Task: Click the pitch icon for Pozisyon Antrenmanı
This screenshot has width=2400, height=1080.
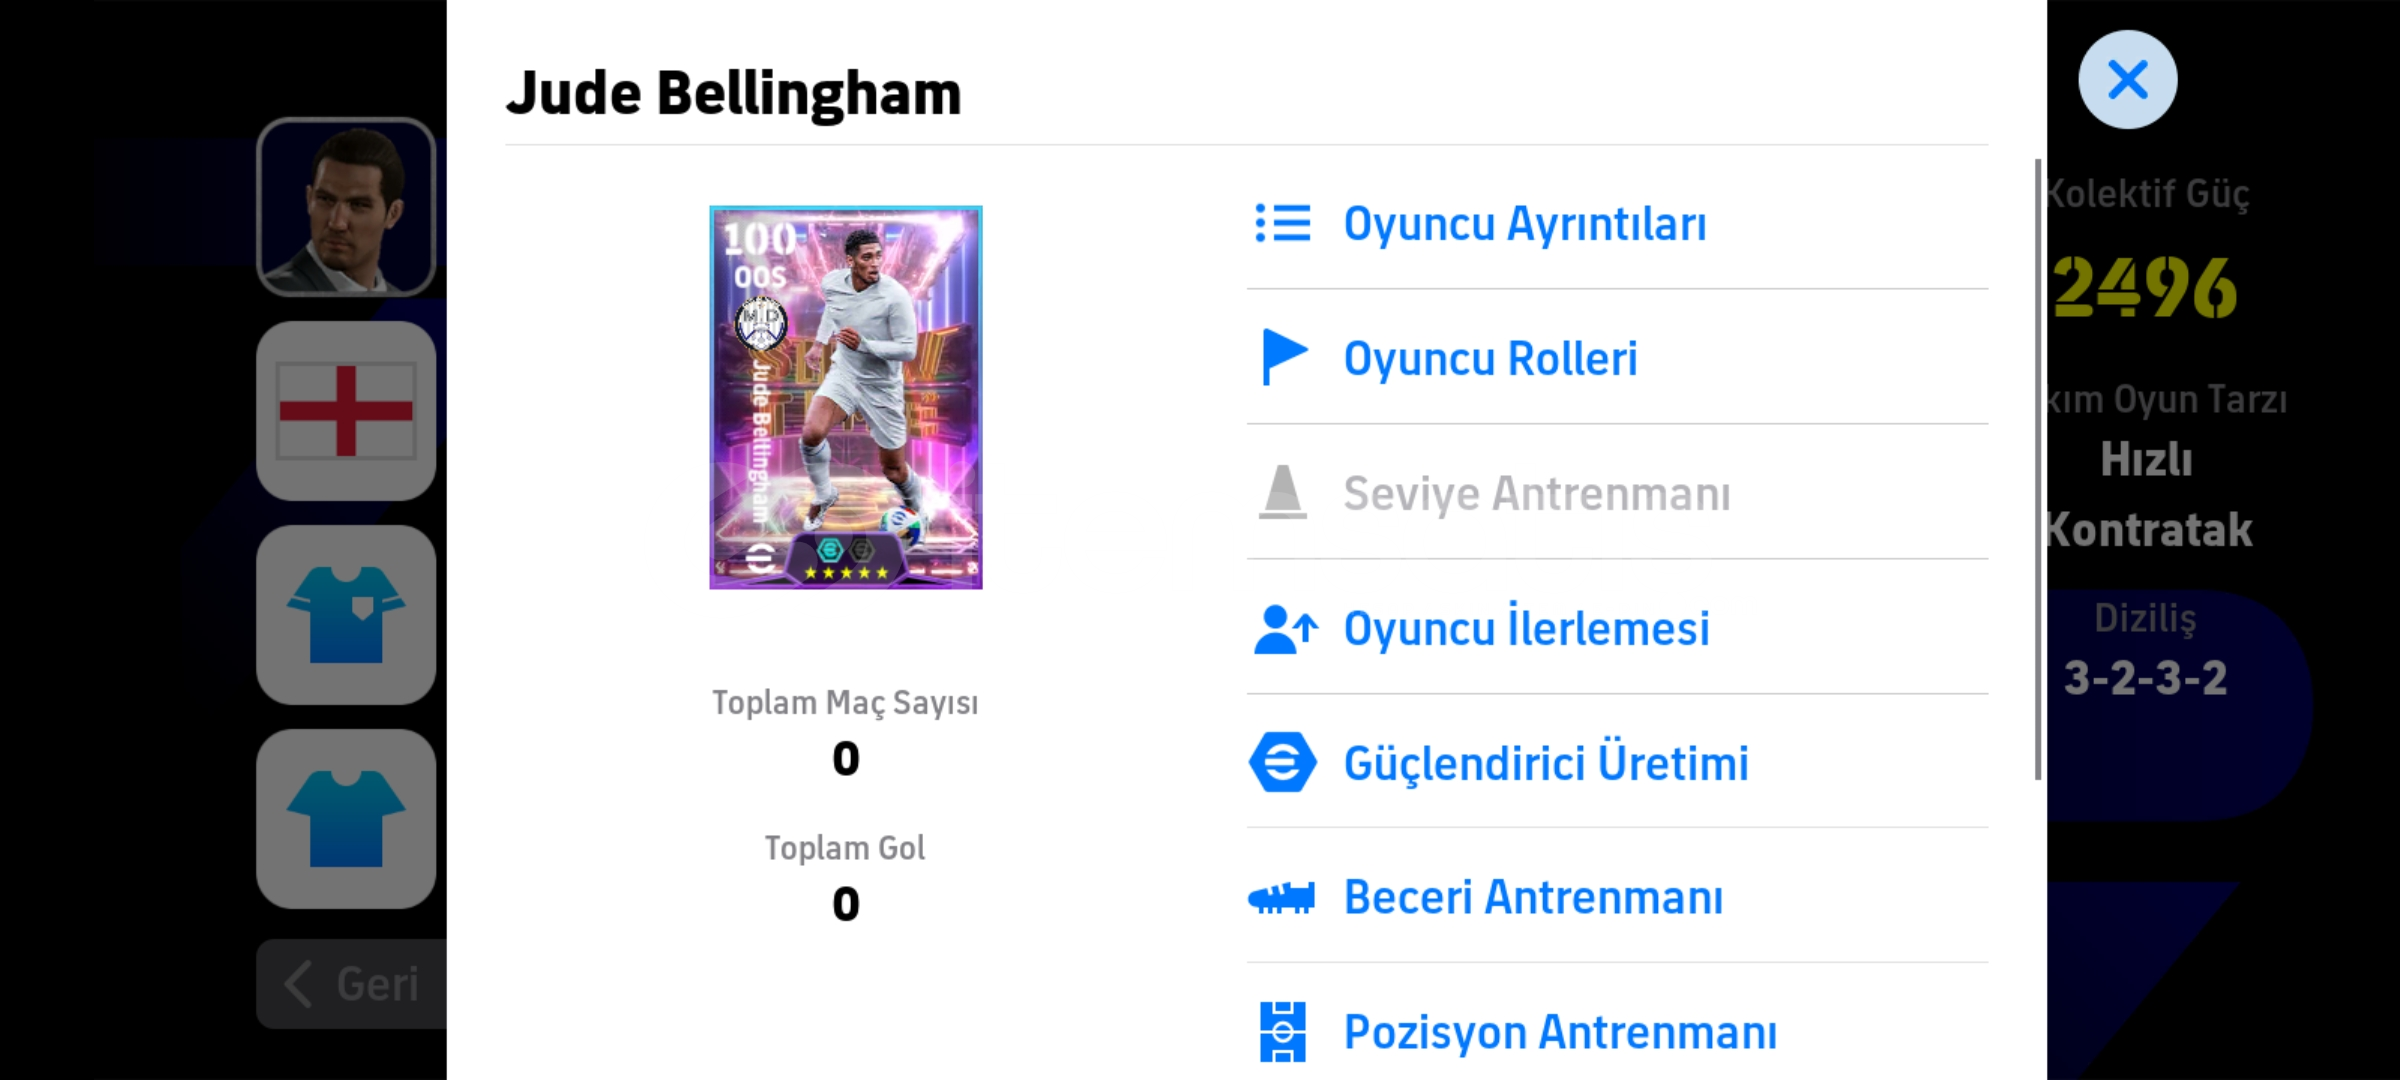Action: tap(1283, 1032)
